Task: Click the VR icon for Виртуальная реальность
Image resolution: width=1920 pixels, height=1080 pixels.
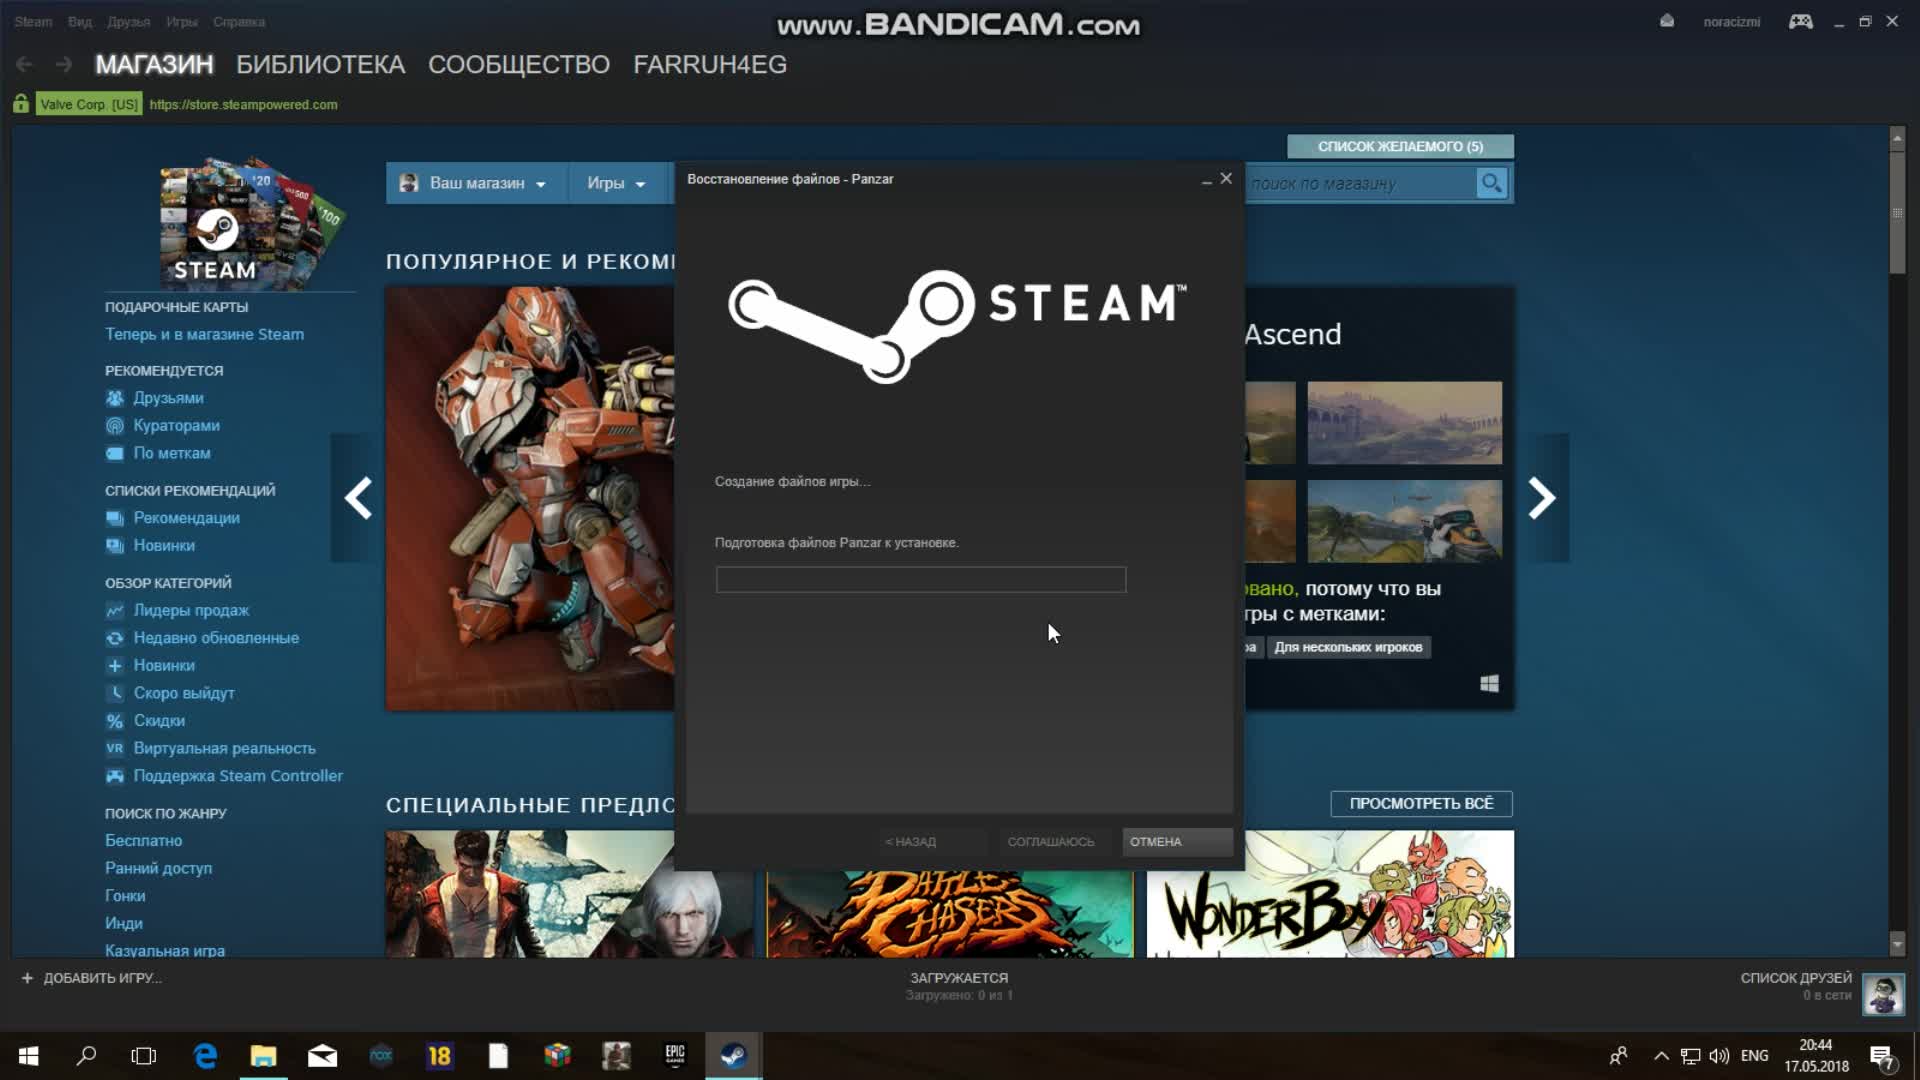Action: coord(115,748)
